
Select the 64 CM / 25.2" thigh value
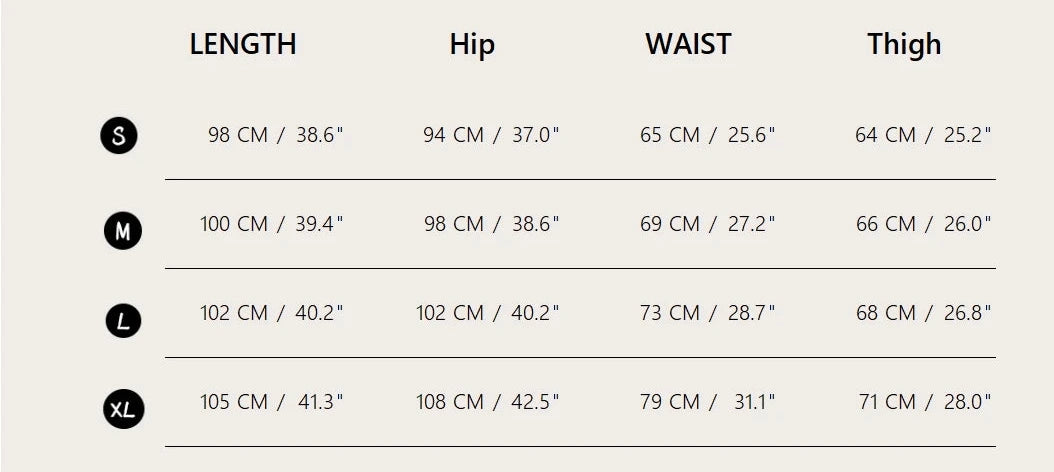[x=922, y=135]
